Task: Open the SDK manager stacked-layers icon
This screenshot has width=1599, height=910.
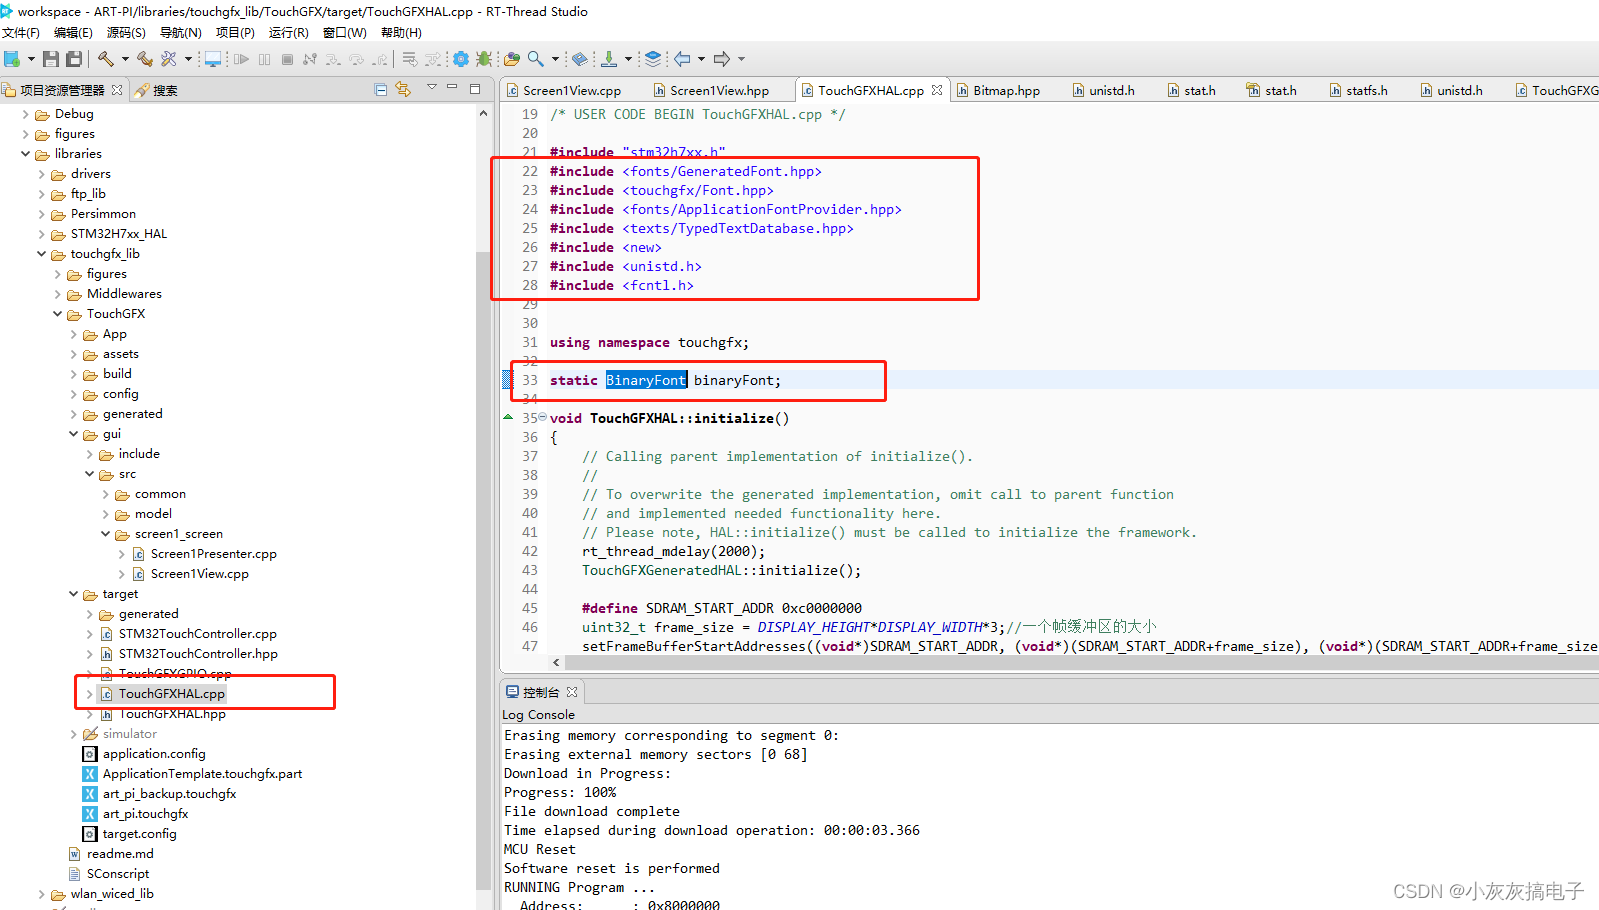Action: 653,59
